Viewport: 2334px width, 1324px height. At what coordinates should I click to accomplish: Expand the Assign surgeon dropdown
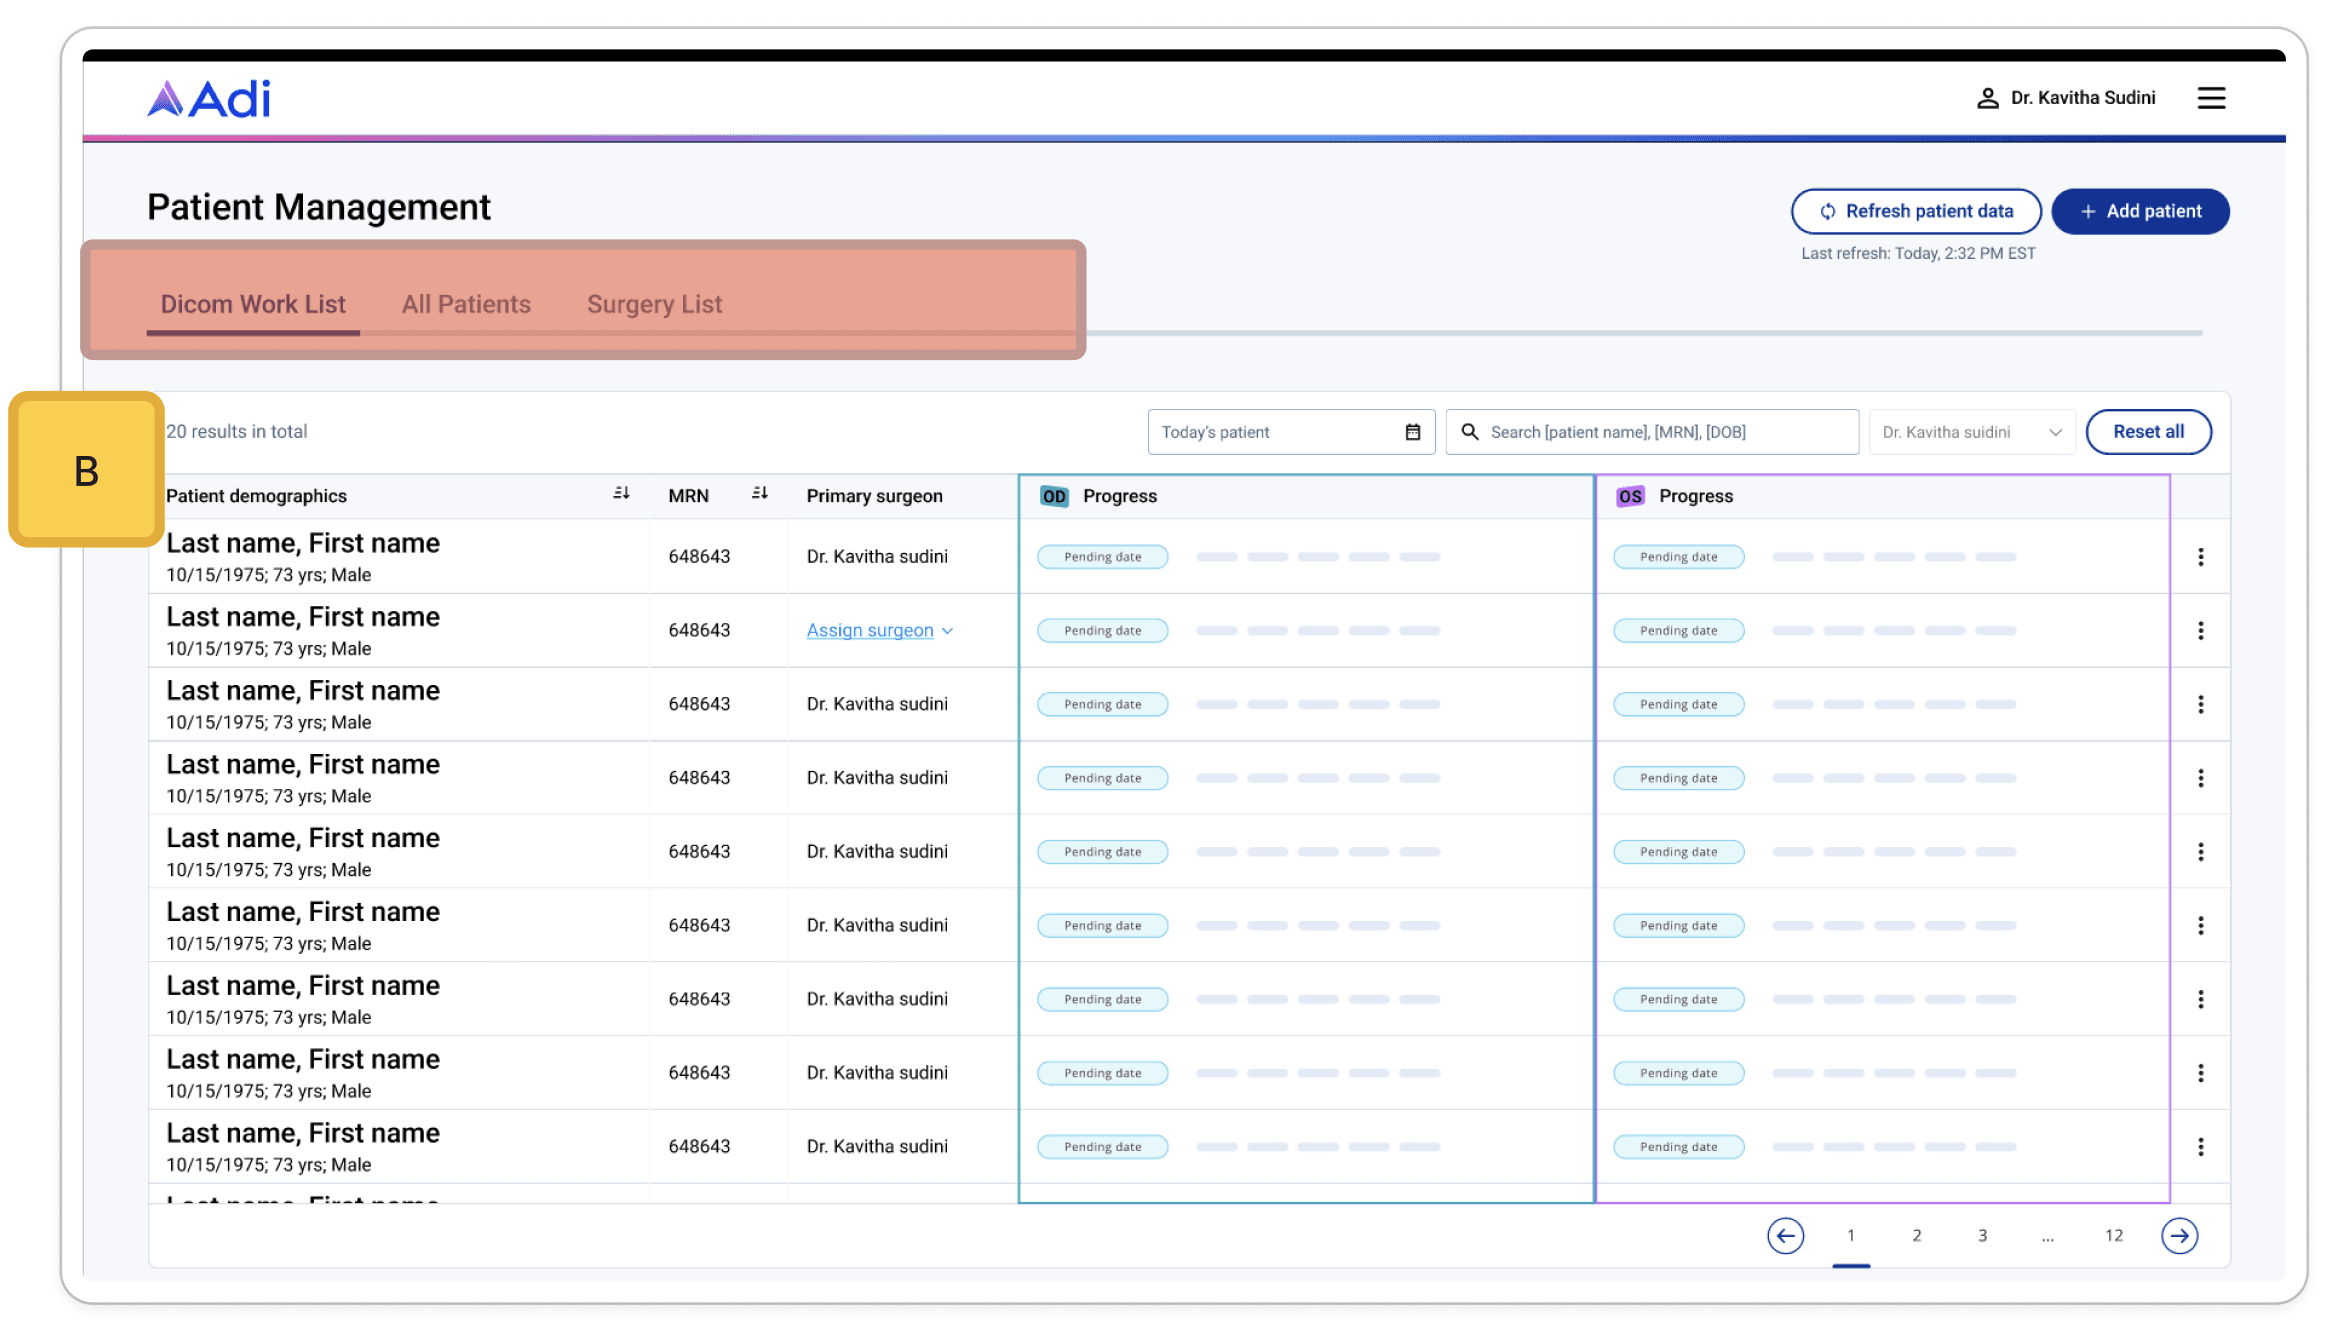point(879,631)
